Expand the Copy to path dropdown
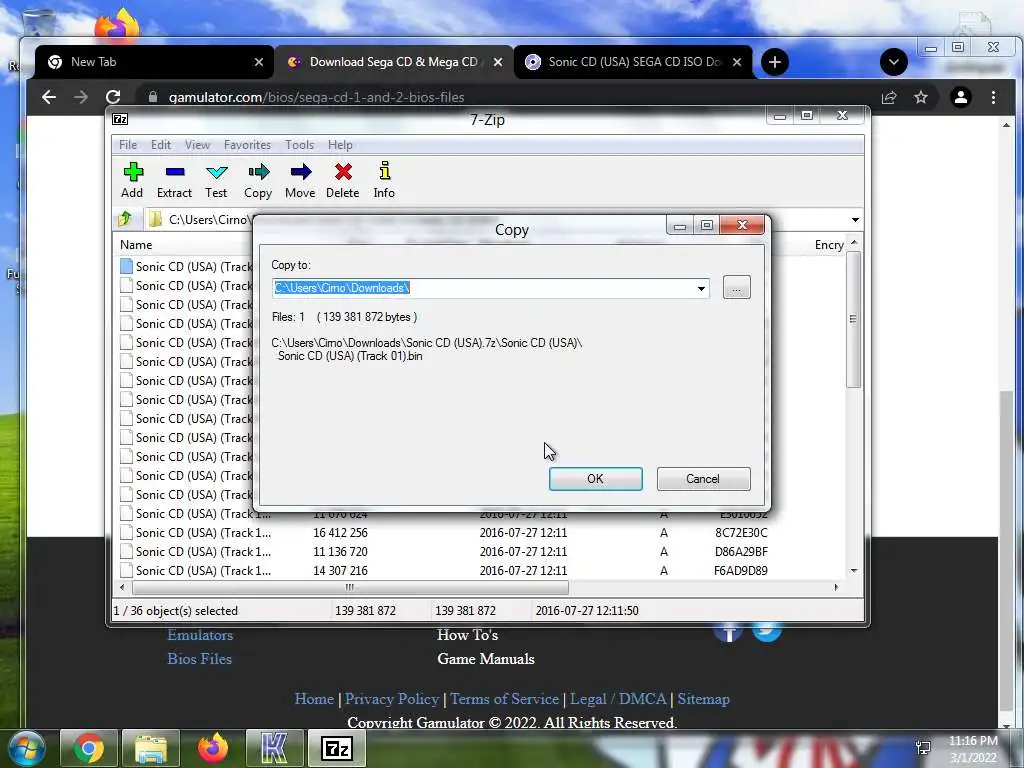Viewport: 1024px width, 768px height. 701,288
